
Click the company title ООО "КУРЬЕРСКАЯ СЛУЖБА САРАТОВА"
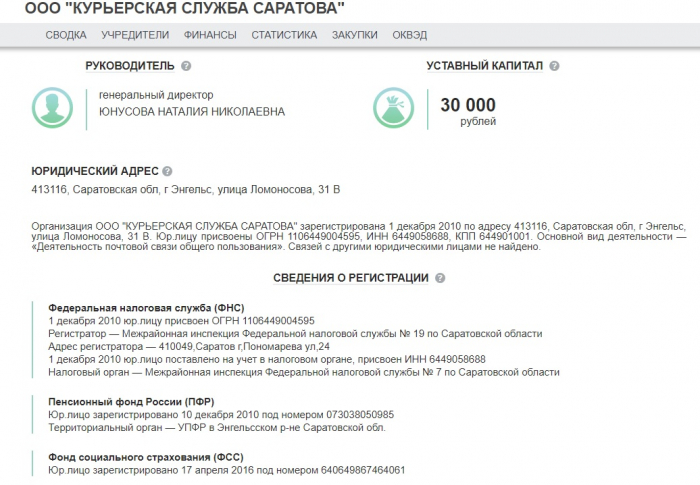185,8
